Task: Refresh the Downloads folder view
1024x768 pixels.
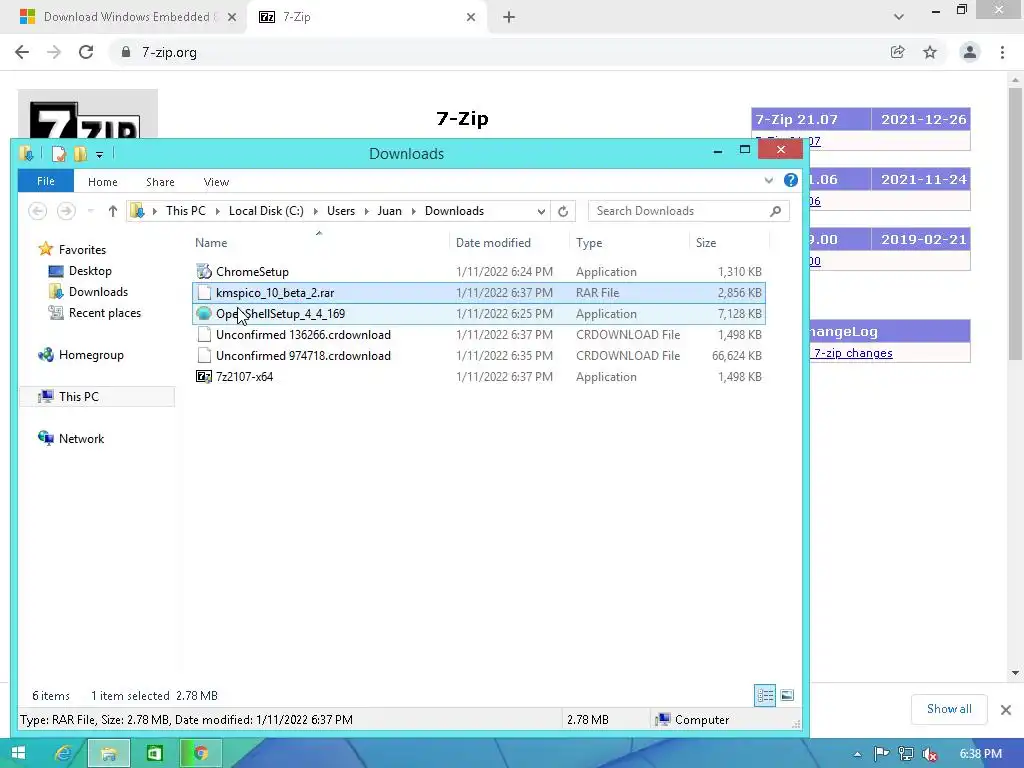Action: (563, 212)
